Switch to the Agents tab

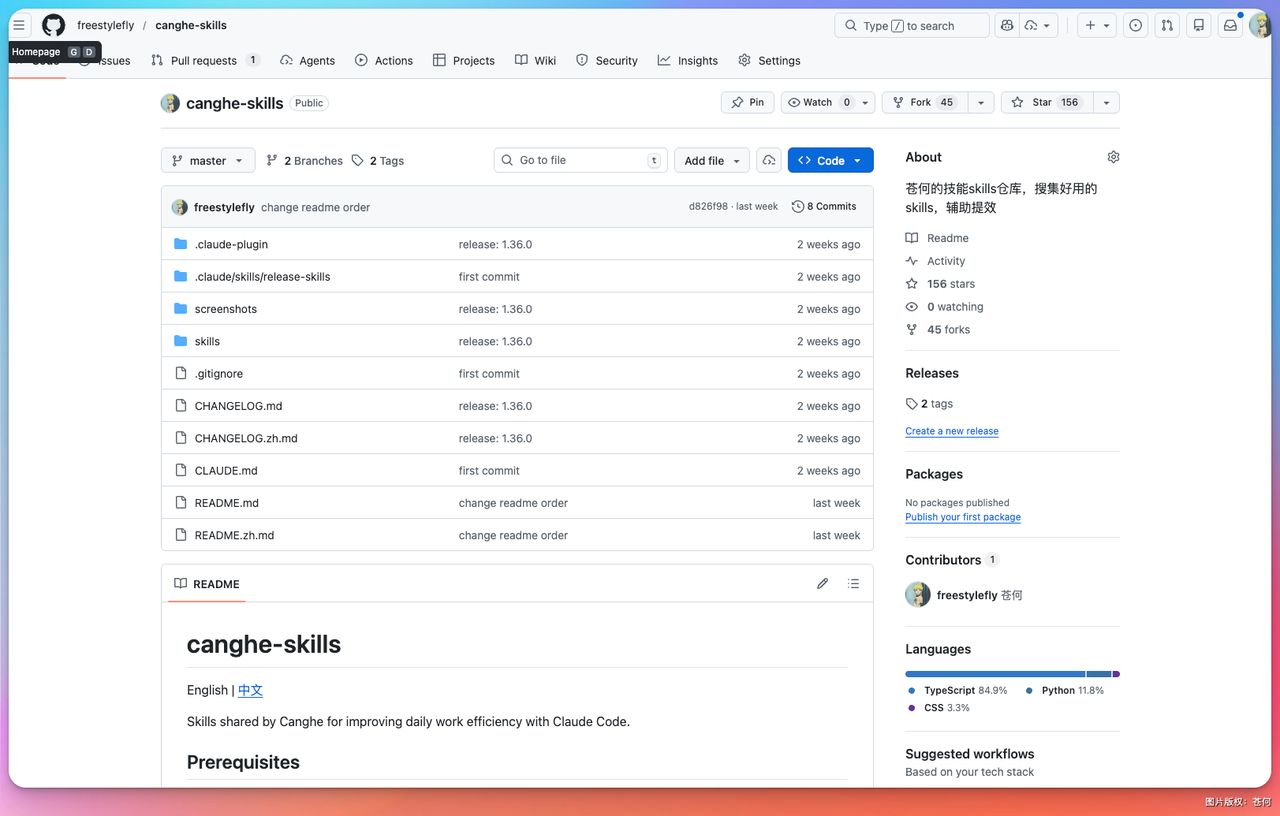pyautogui.click(x=308, y=60)
